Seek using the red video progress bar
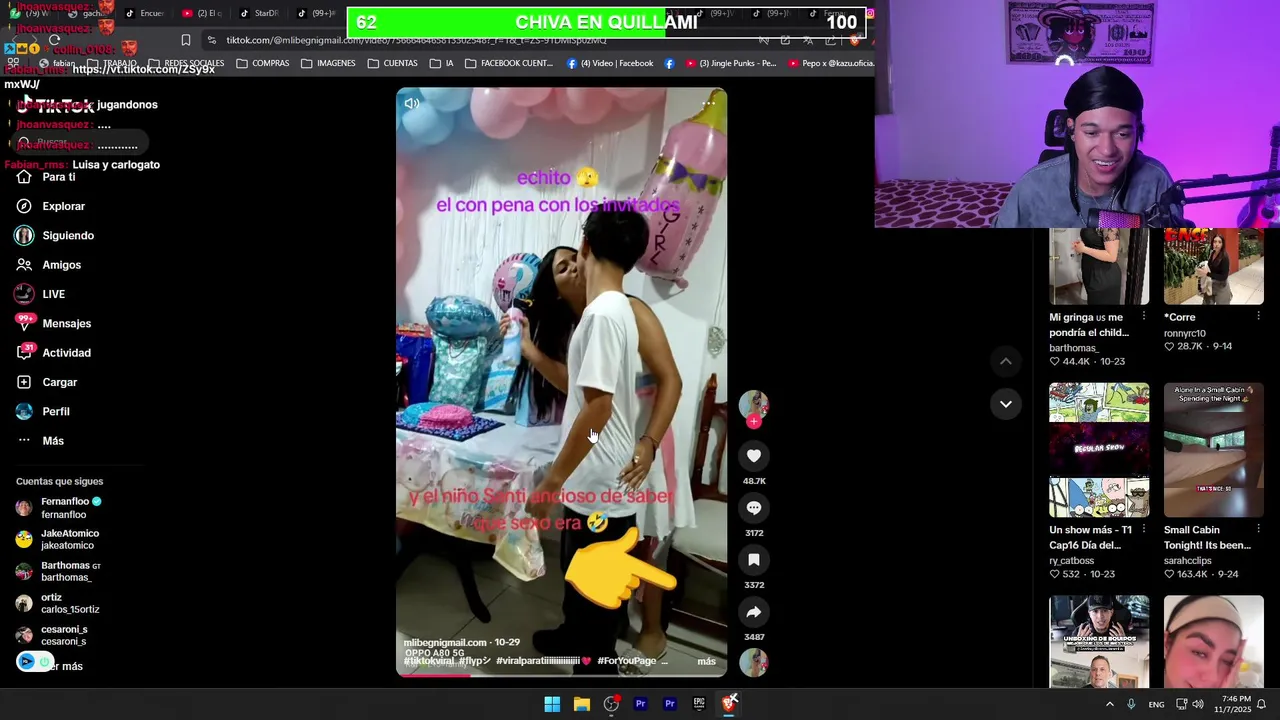This screenshot has height=720, width=1280. click(561, 675)
